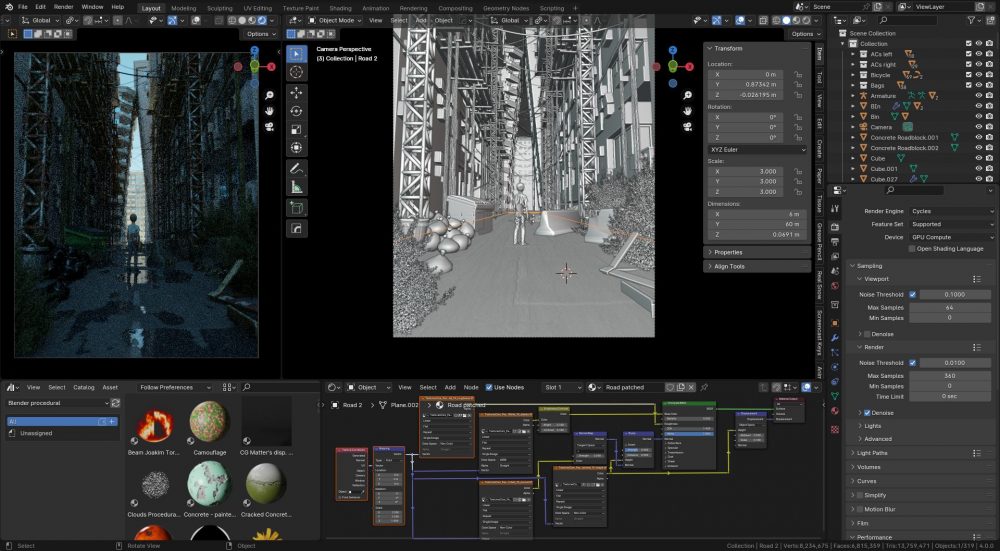Open the Tool tab in the viewport sidebar
The width and height of the screenshot is (1000, 551).
point(820,77)
